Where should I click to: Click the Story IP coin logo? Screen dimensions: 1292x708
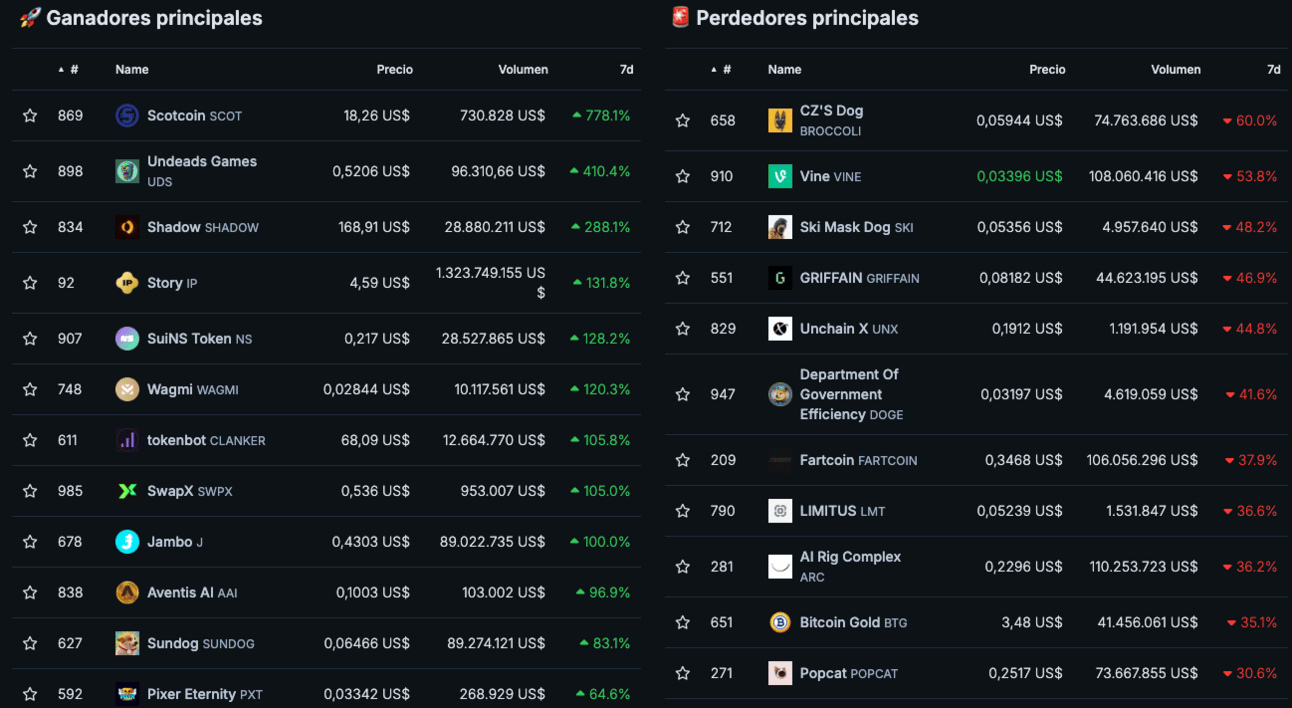tap(127, 283)
